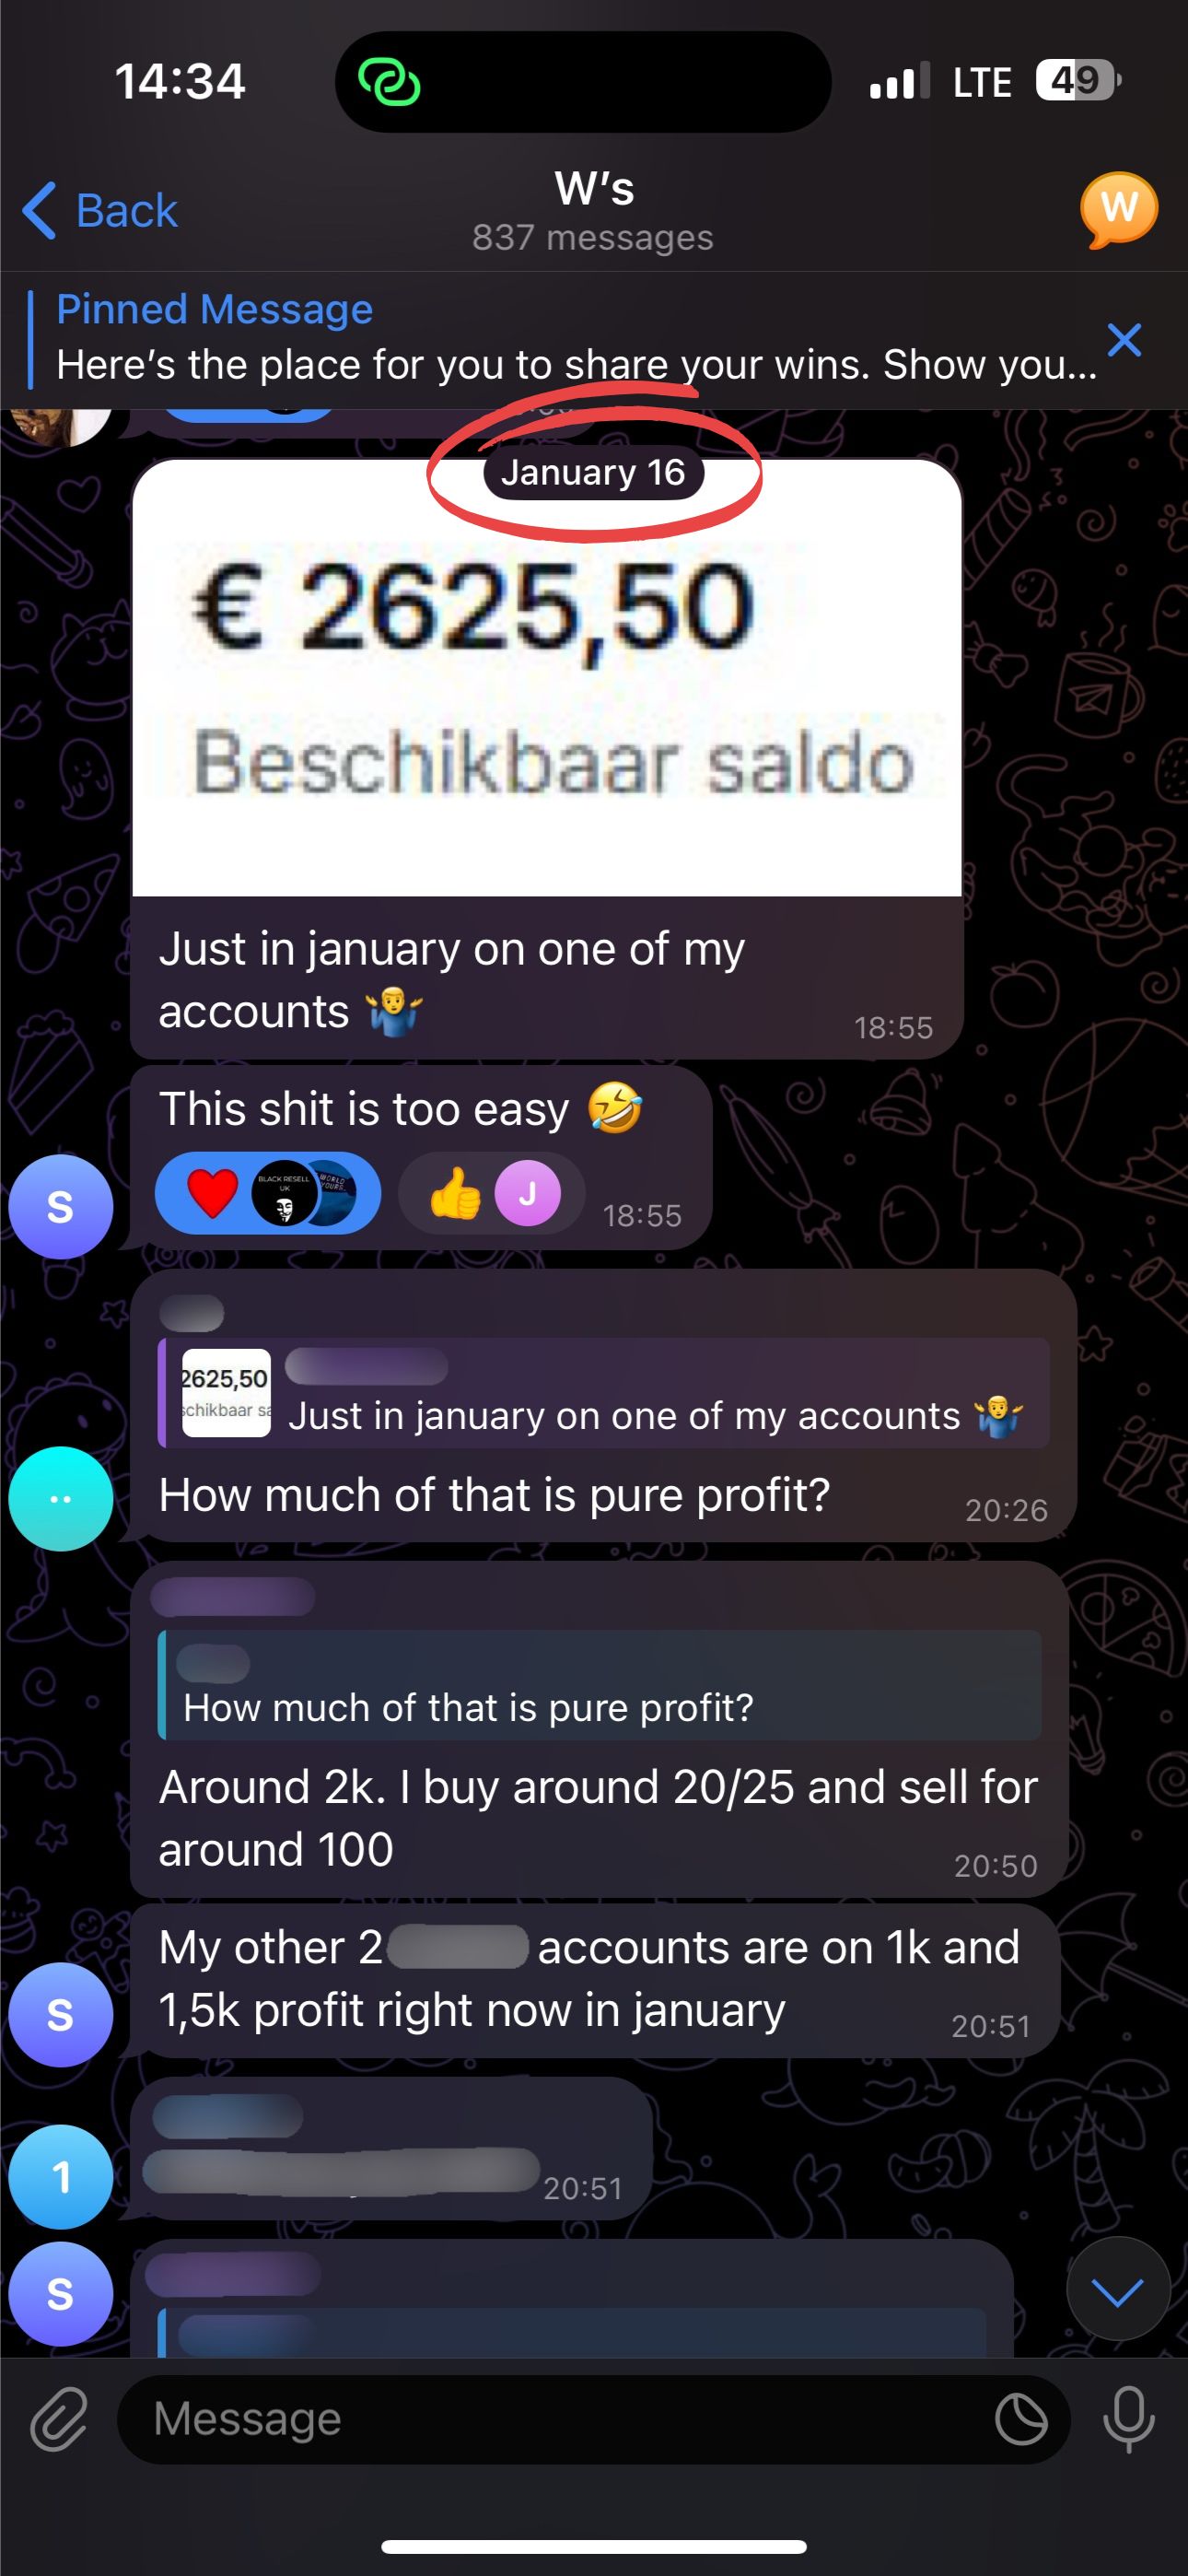The image size is (1188, 2576).
Task: Tap the purple J reactor avatar
Action: (527, 1193)
